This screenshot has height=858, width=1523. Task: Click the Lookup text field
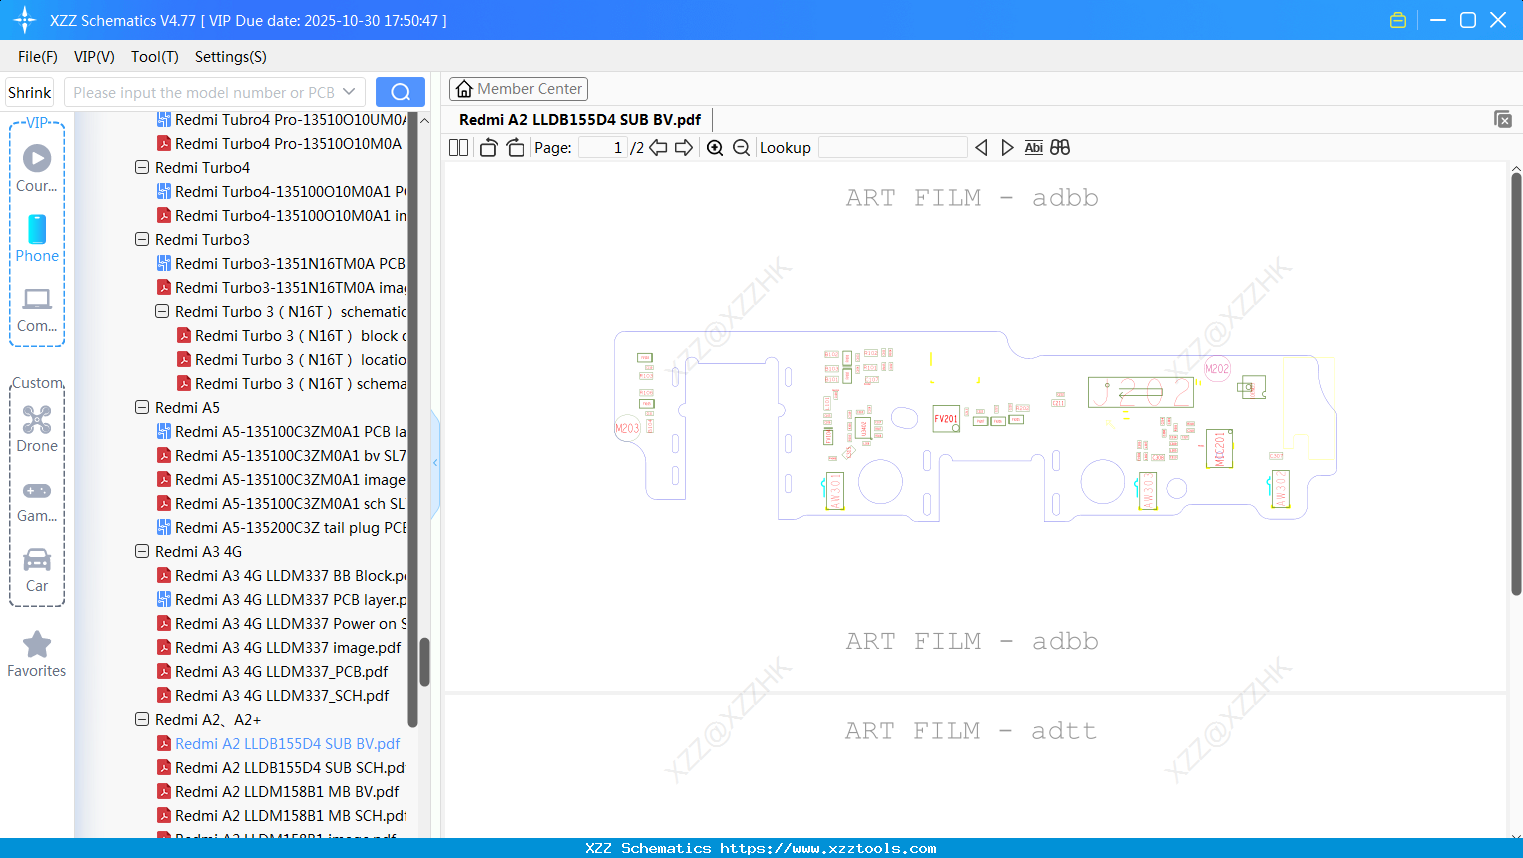pyautogui.click(x=892, y=148)
